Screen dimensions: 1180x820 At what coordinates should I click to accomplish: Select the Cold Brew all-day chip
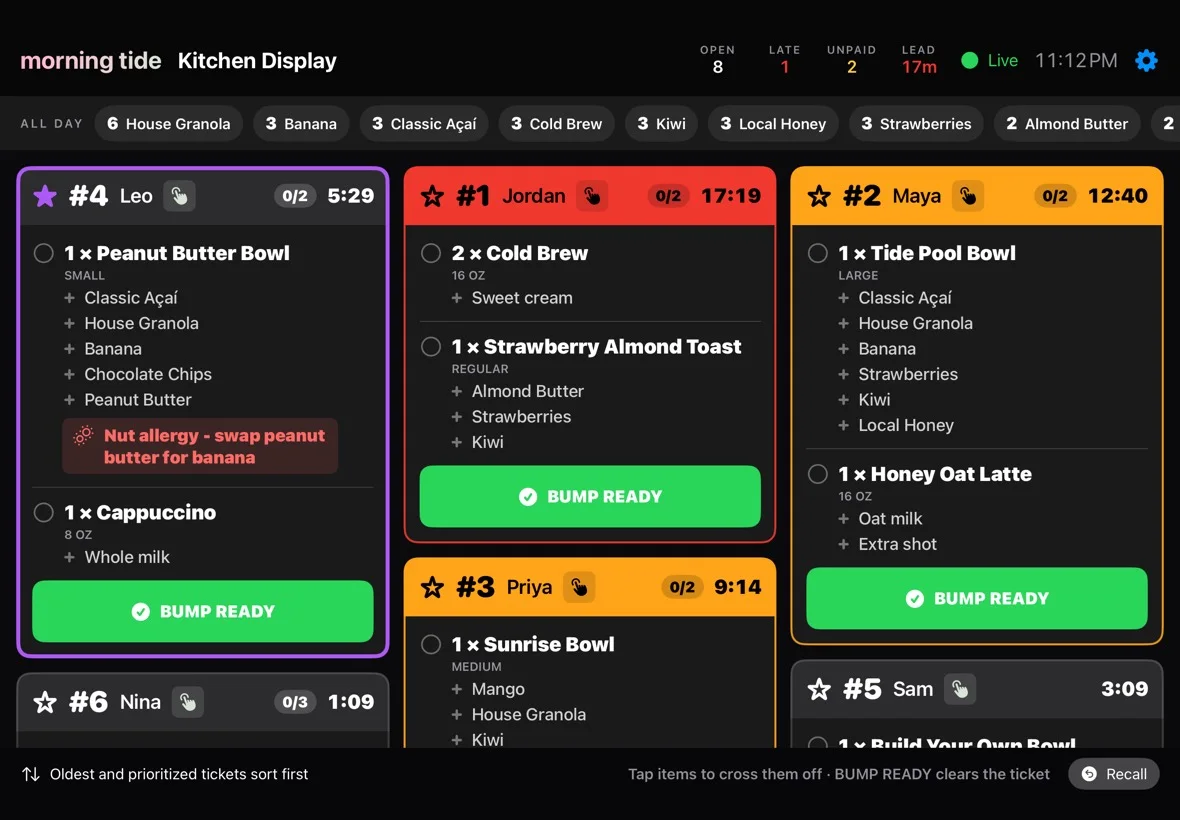point(557,123)
